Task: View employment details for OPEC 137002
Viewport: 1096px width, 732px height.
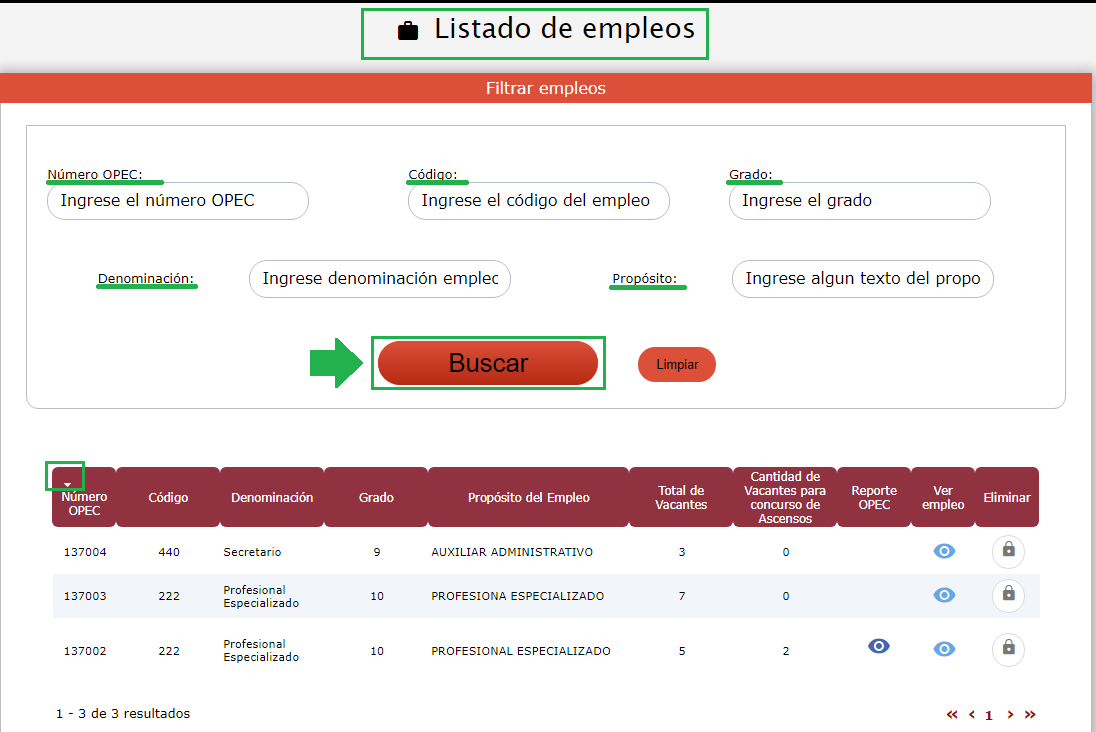Action: (944, 649)
